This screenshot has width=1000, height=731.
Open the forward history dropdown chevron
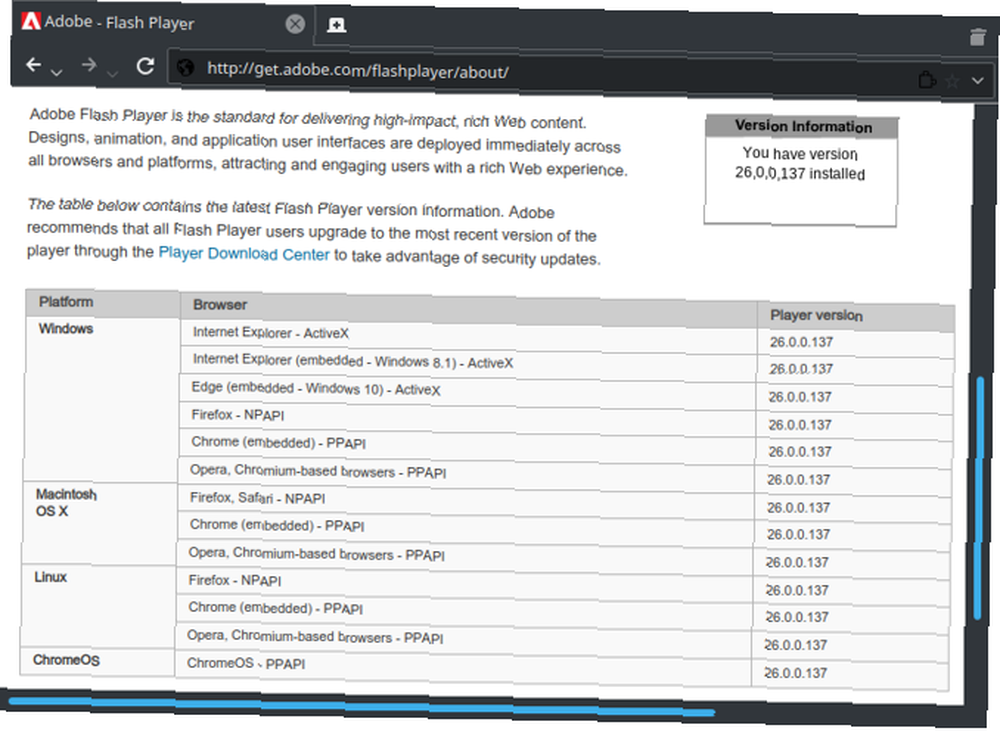112,74
